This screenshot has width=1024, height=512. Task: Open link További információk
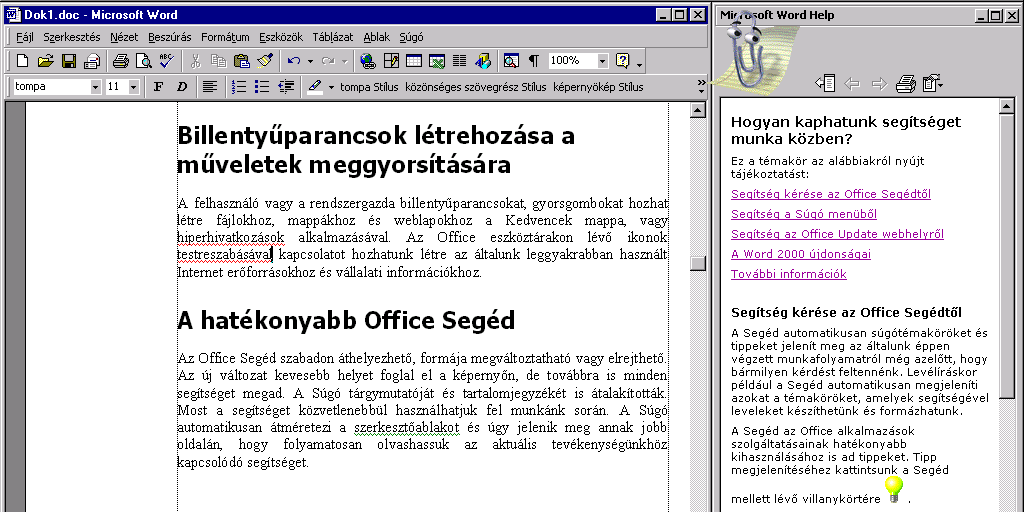click(x=789, y=274)
